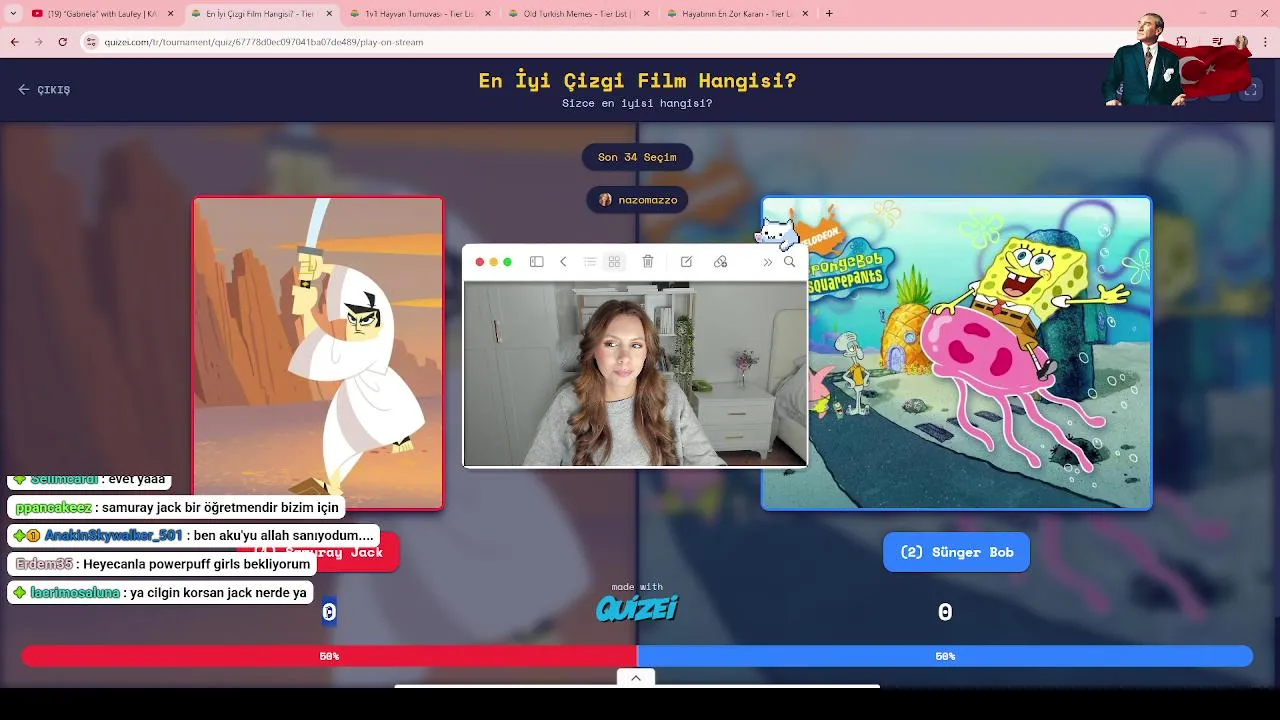Click Sünger Bob vote count 0
Screen dimensions: 1280x720
pyautogui.click(x=945, y=612)
